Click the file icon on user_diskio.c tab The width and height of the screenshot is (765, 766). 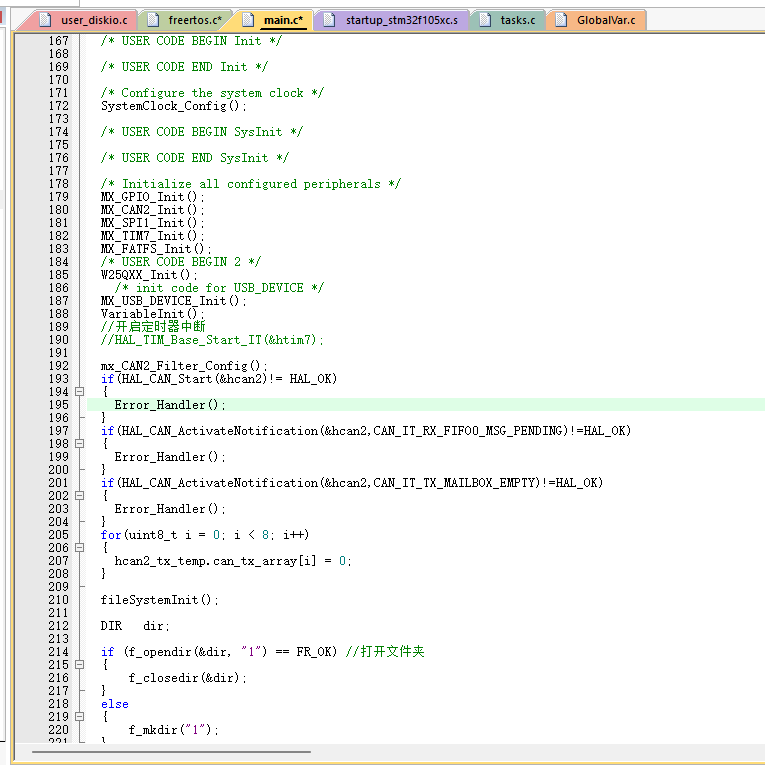(x=45, y=20)
